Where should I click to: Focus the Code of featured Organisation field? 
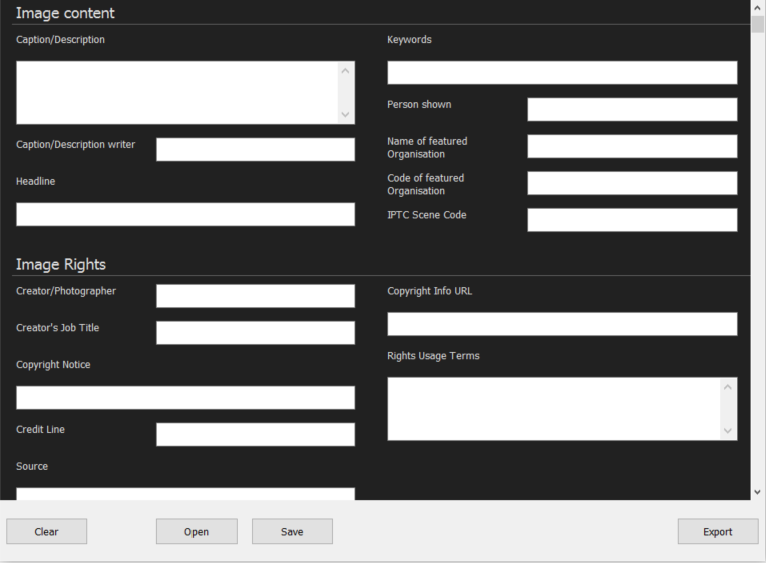point(632,183)
